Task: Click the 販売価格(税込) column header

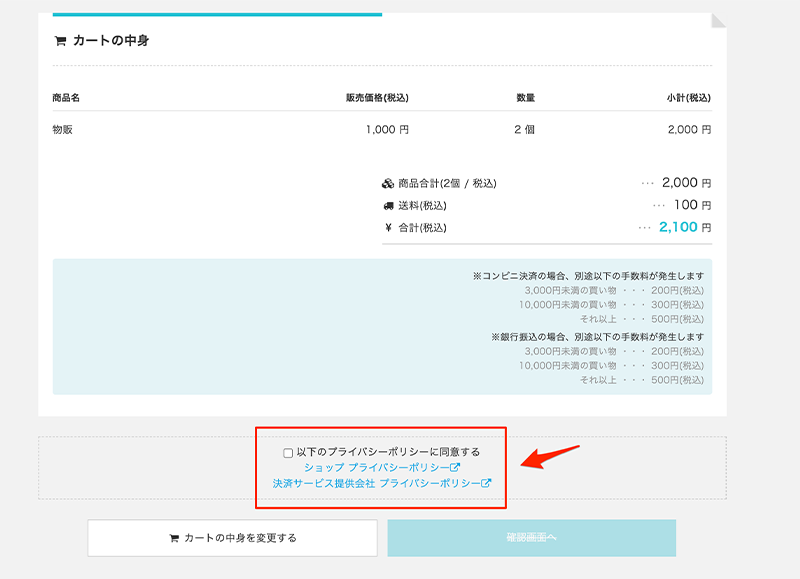Action: coord(377,98)
